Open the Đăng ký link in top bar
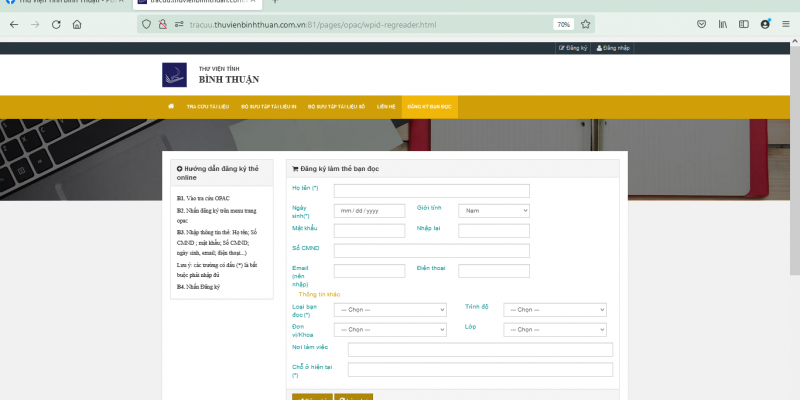Screen dimensions: 800x400 click(x=573, y=48)
